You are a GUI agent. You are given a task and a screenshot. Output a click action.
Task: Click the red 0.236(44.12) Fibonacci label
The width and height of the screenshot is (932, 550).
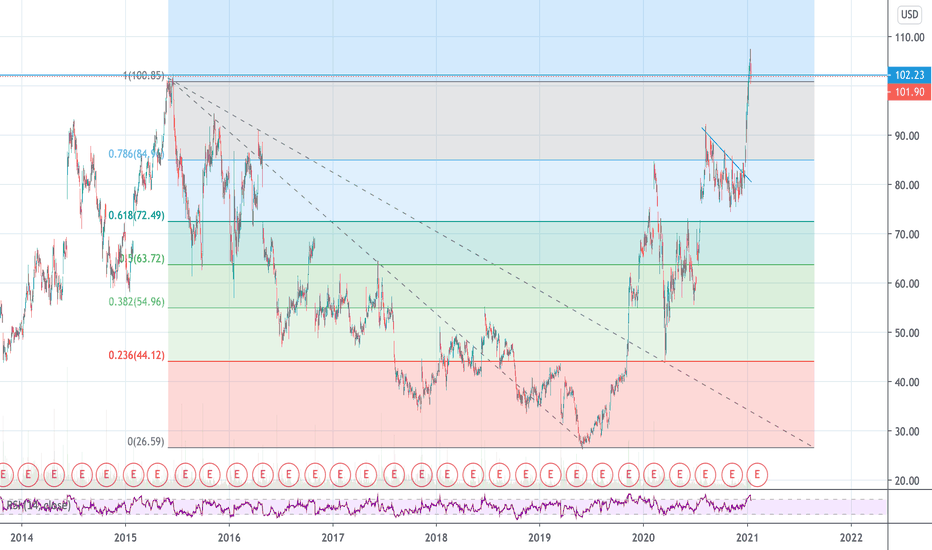tap(136, 355)
